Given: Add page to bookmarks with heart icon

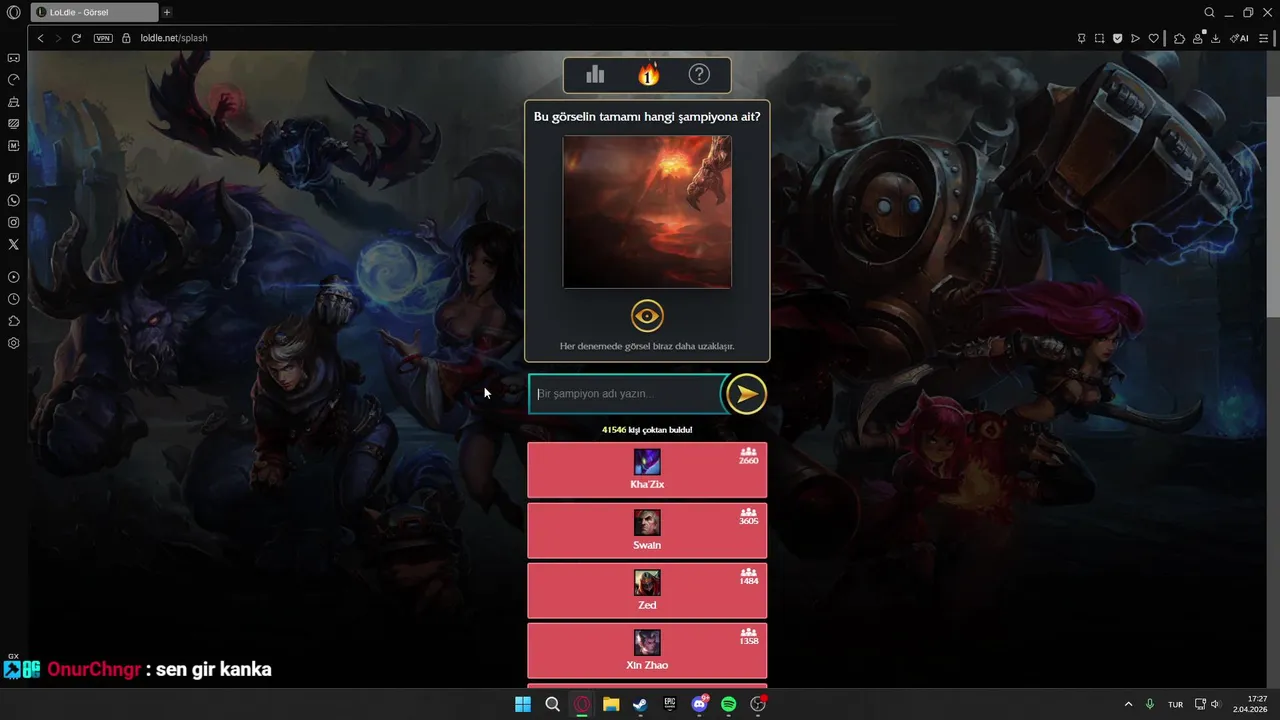Looking at the screenshot, I should (x=1153, y=38).
